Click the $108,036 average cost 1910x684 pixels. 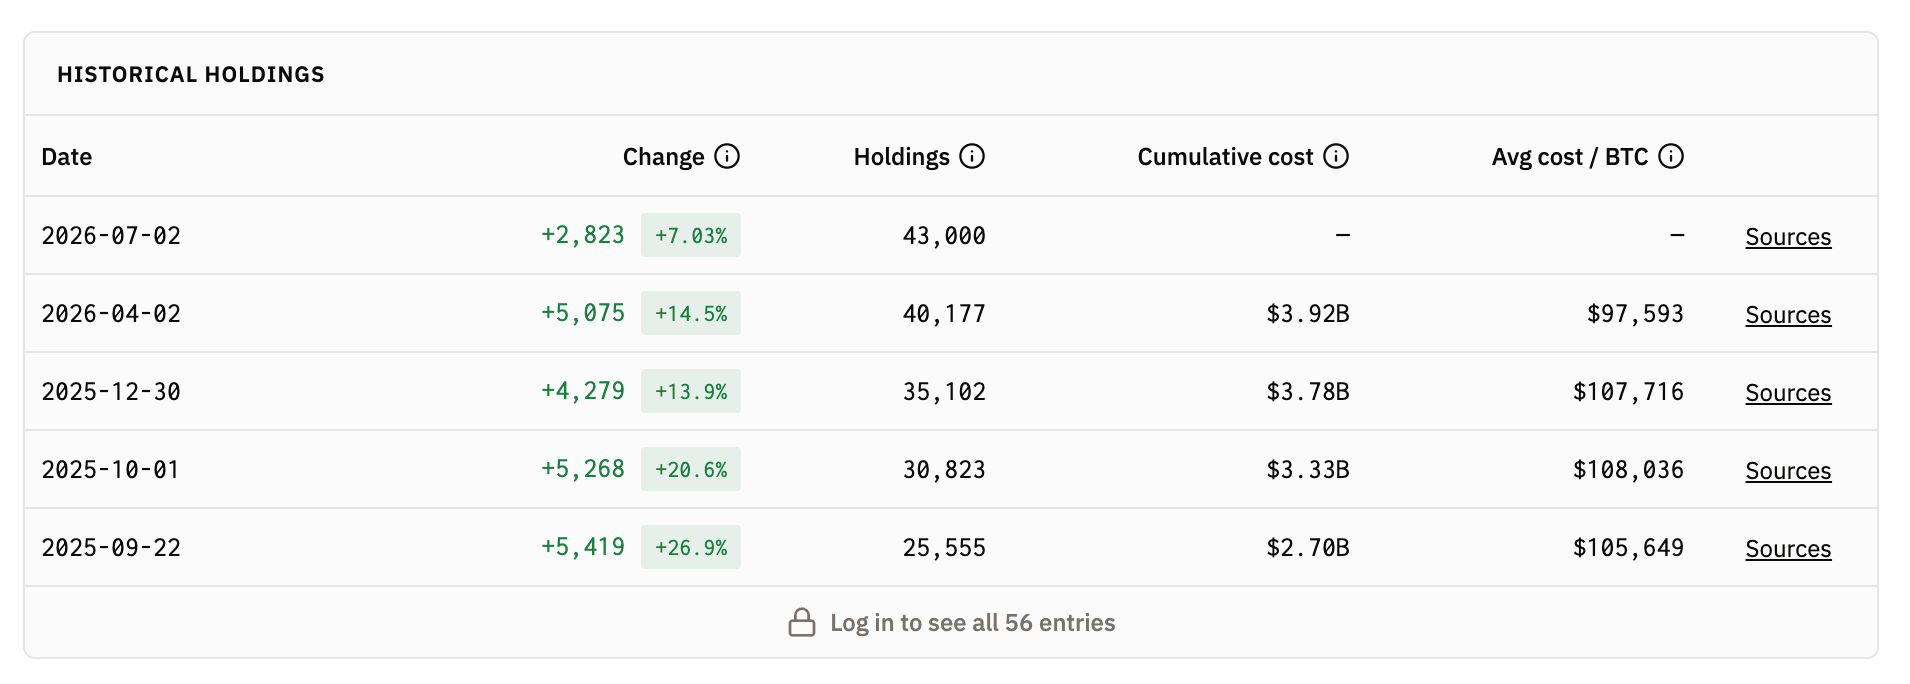(x=1628, y=470)
